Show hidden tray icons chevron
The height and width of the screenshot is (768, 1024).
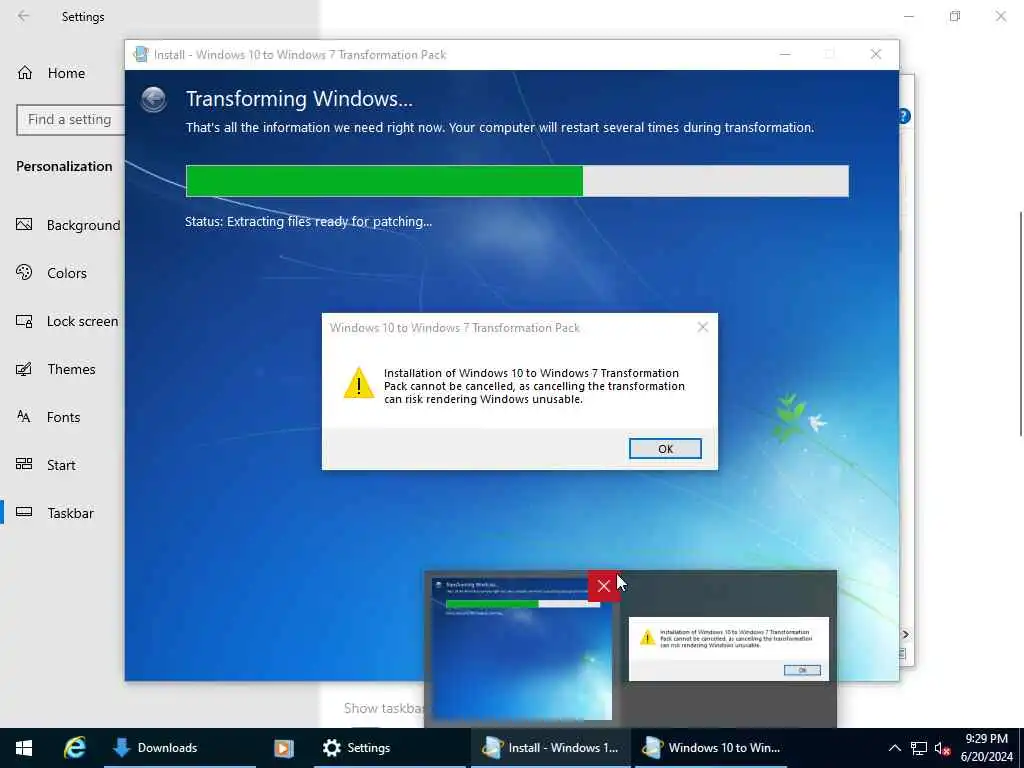point(895,748)
